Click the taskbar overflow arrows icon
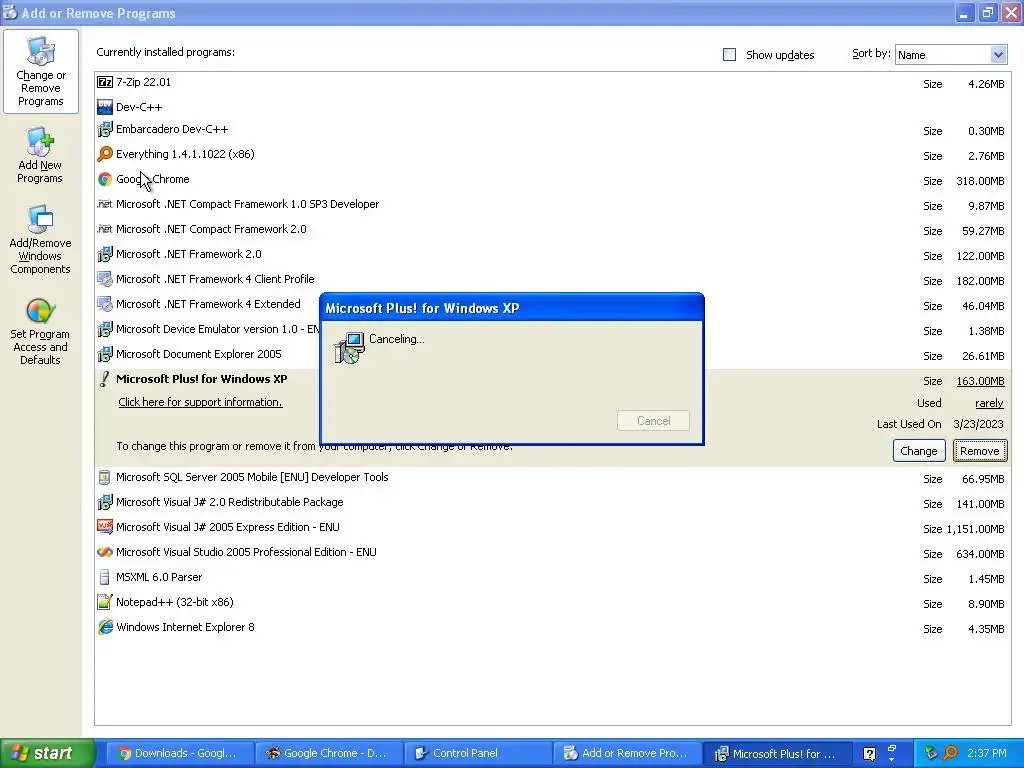Screen dimensions: 1024x768 pyautogui.click(x=891, y=753)
